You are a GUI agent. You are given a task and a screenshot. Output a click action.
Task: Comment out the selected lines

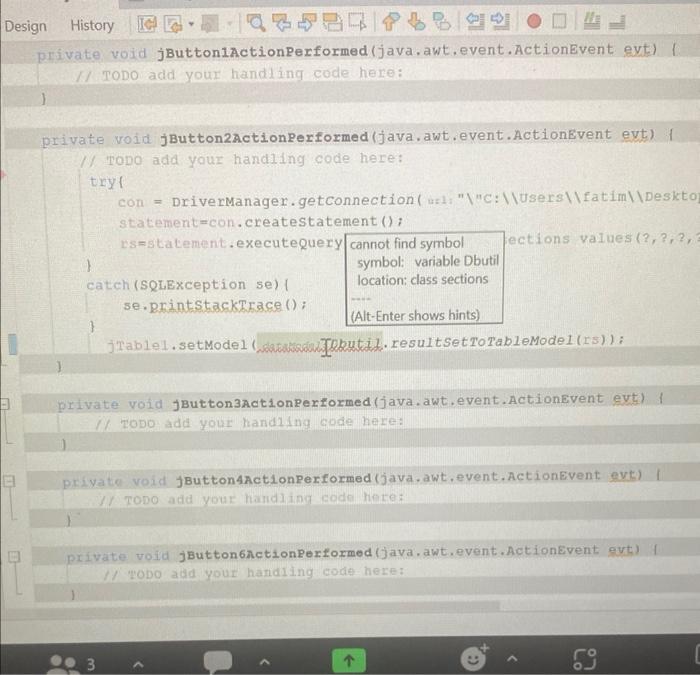[x=592, y=20]
